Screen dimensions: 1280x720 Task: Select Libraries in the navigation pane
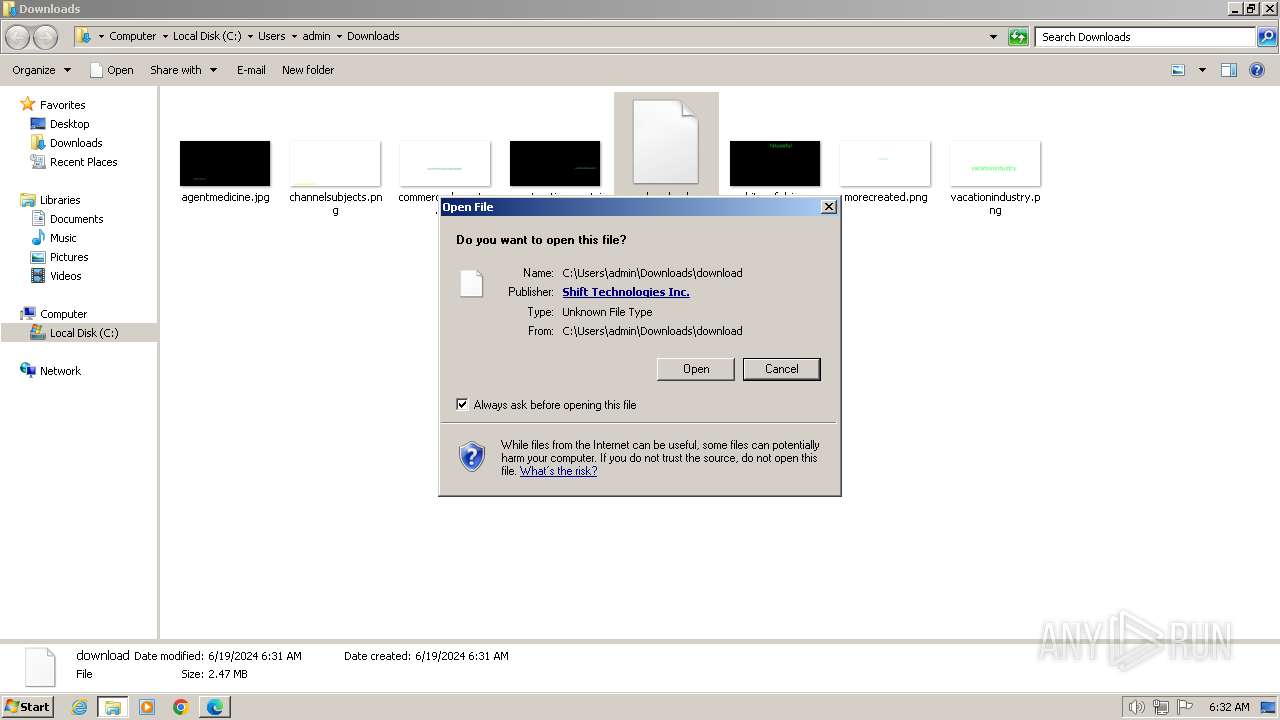[x=60, y=200]
